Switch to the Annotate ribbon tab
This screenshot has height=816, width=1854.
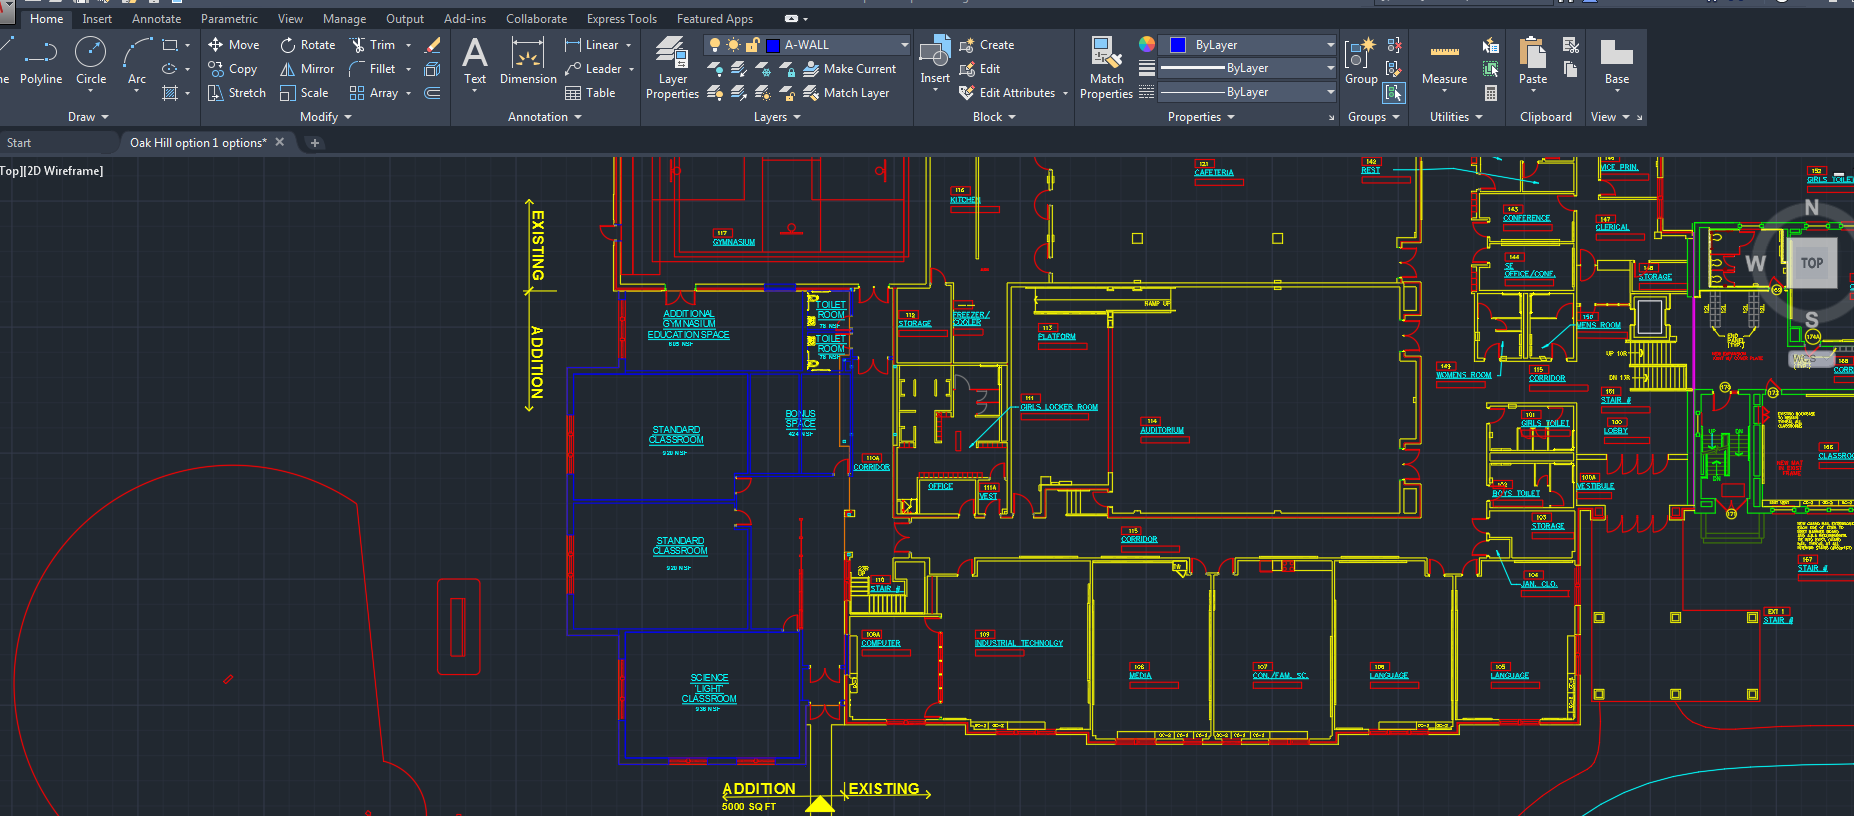point(157,19)
